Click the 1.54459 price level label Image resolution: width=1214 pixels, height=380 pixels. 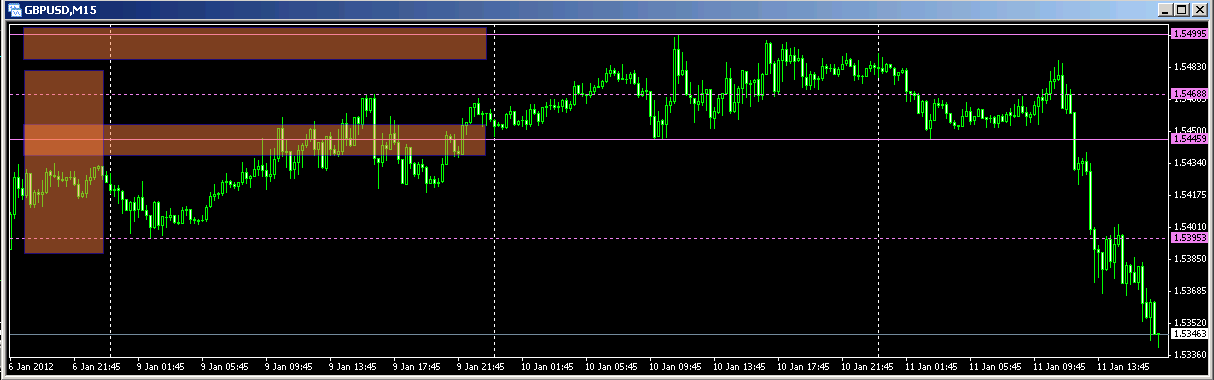[1189, 139]
